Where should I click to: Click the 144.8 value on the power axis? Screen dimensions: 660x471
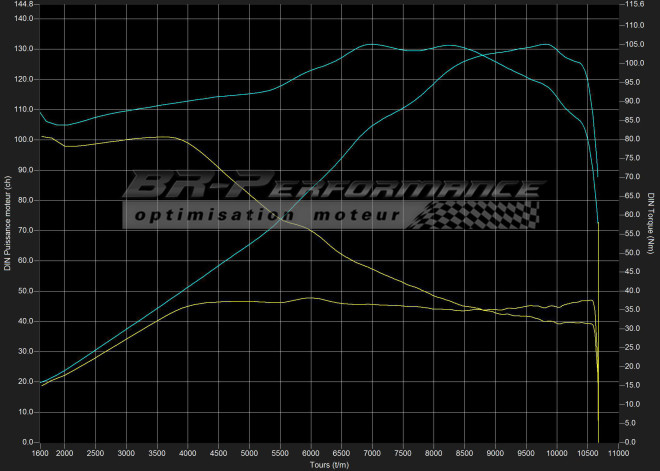coord(23,5)
